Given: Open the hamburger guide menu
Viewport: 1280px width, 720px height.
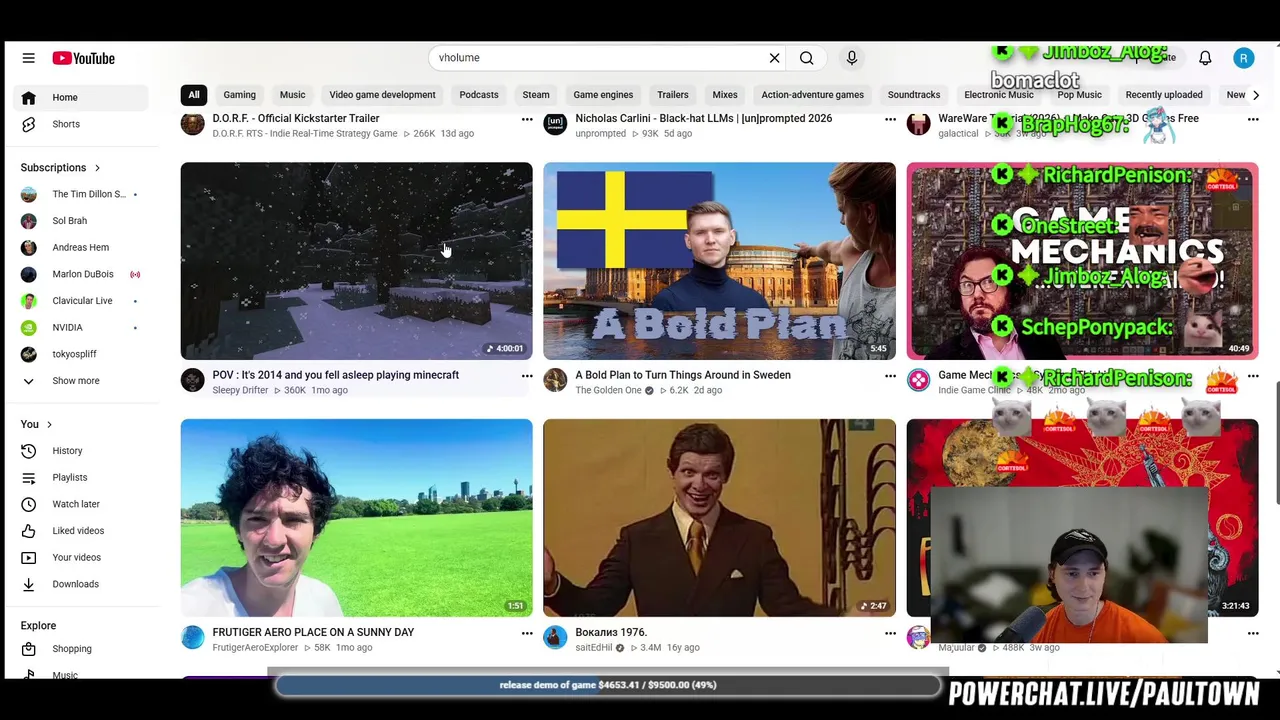Looking at the screenshot, I should (28, 58).
